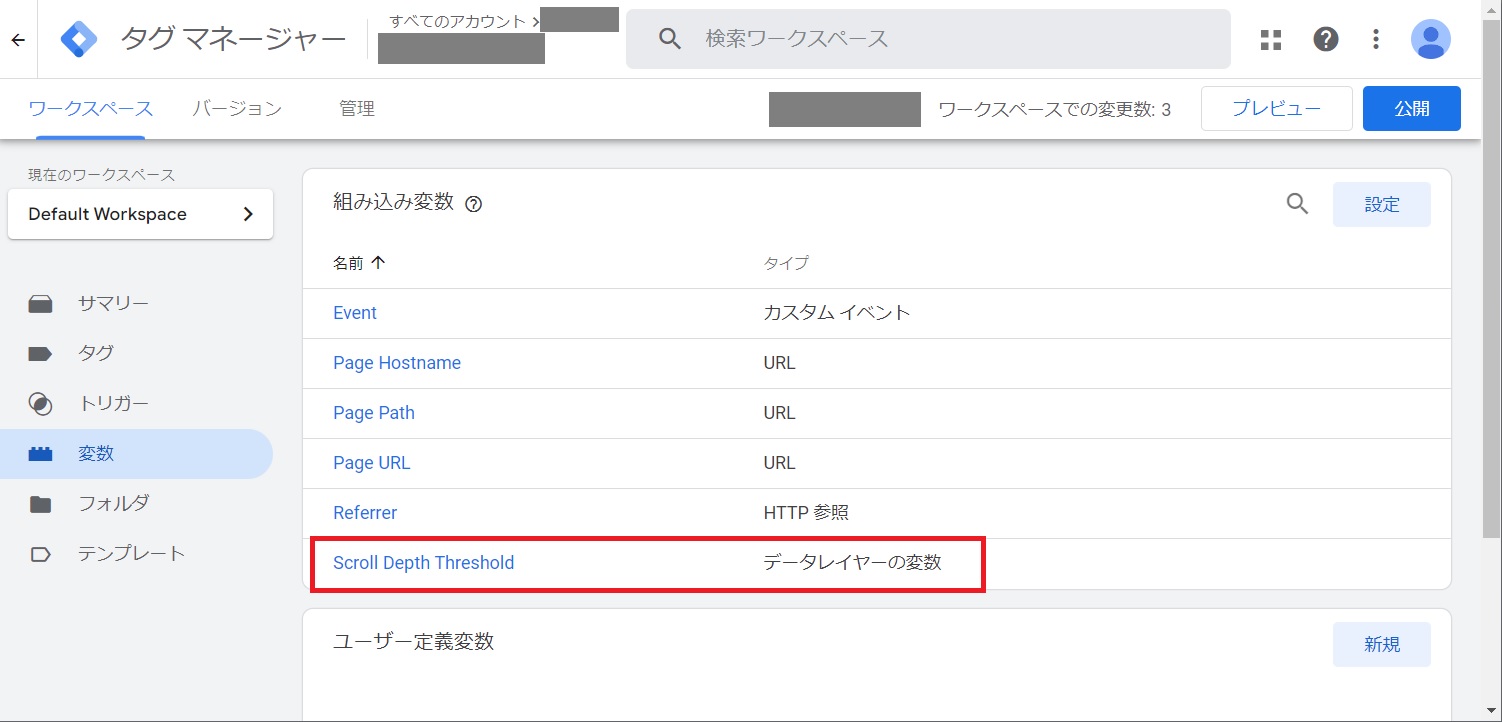Click the タグ マネージャー title text
1502x722 pixels.
tap(234, 40)
